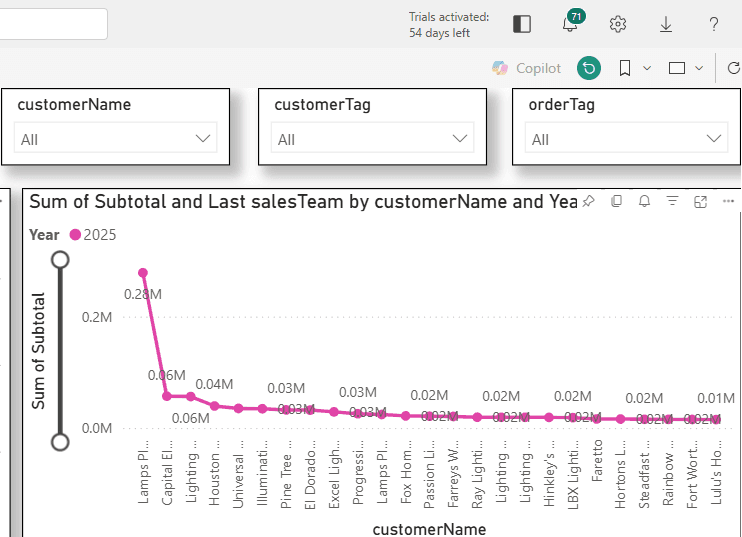Set alert with the chart's bell icon
This screenshot has height=537, width=742.
point(645,201)
